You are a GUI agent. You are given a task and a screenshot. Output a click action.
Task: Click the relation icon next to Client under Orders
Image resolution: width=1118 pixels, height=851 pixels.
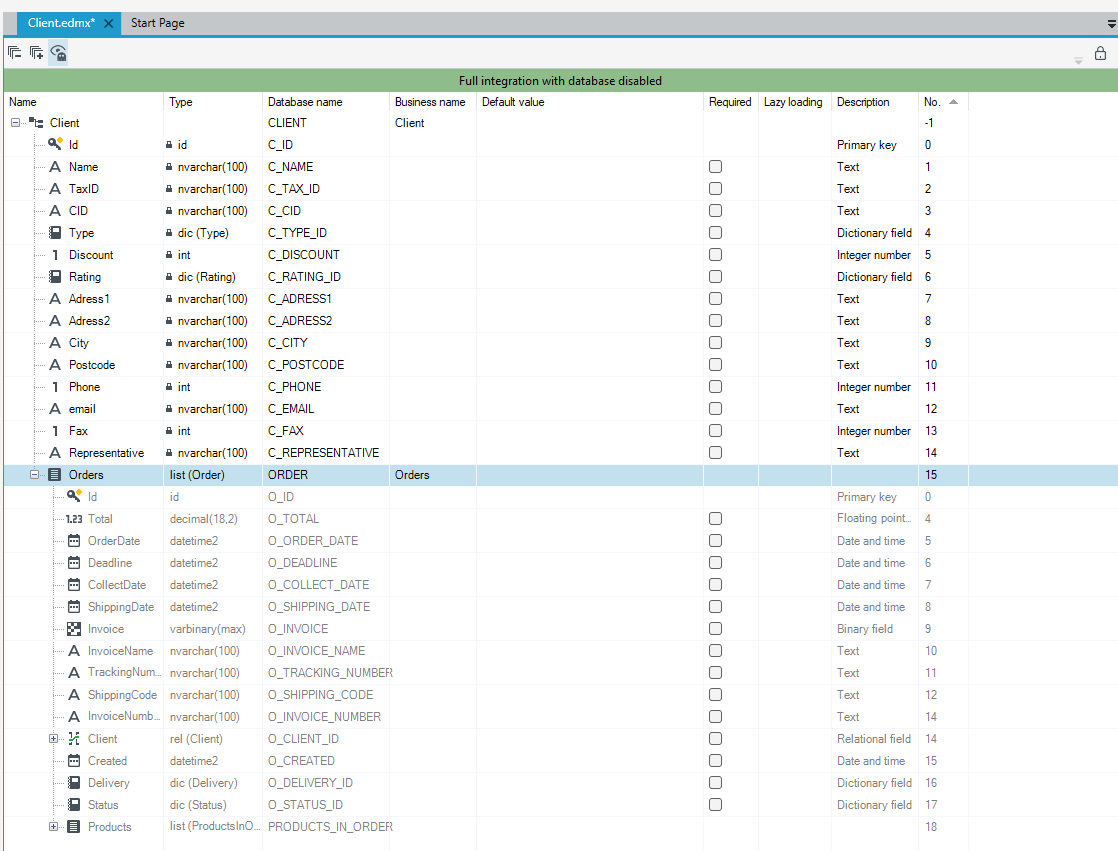click(73, 738)
